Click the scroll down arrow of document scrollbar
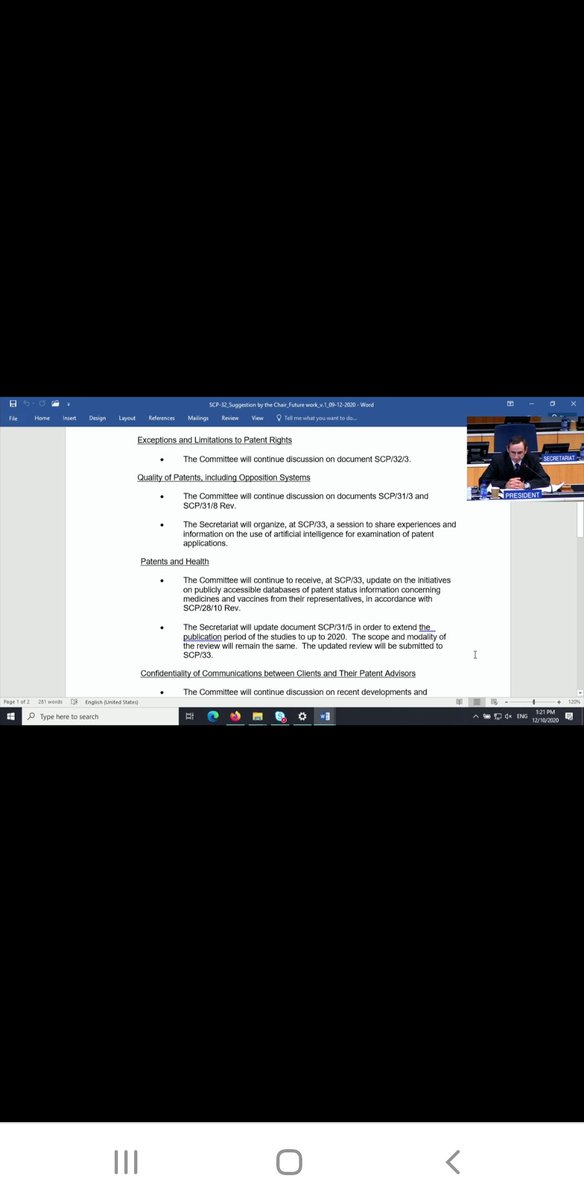The width and height of the screenshot is (584, 1200). point(580,693)
